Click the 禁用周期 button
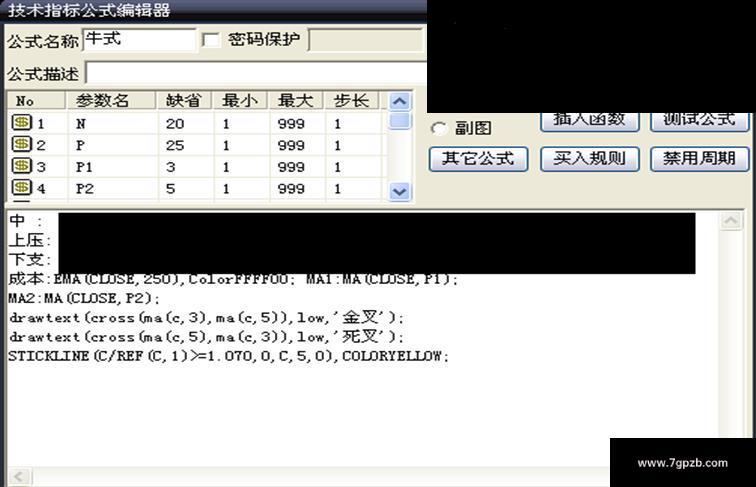756x487 pixels. click(700, 159)
